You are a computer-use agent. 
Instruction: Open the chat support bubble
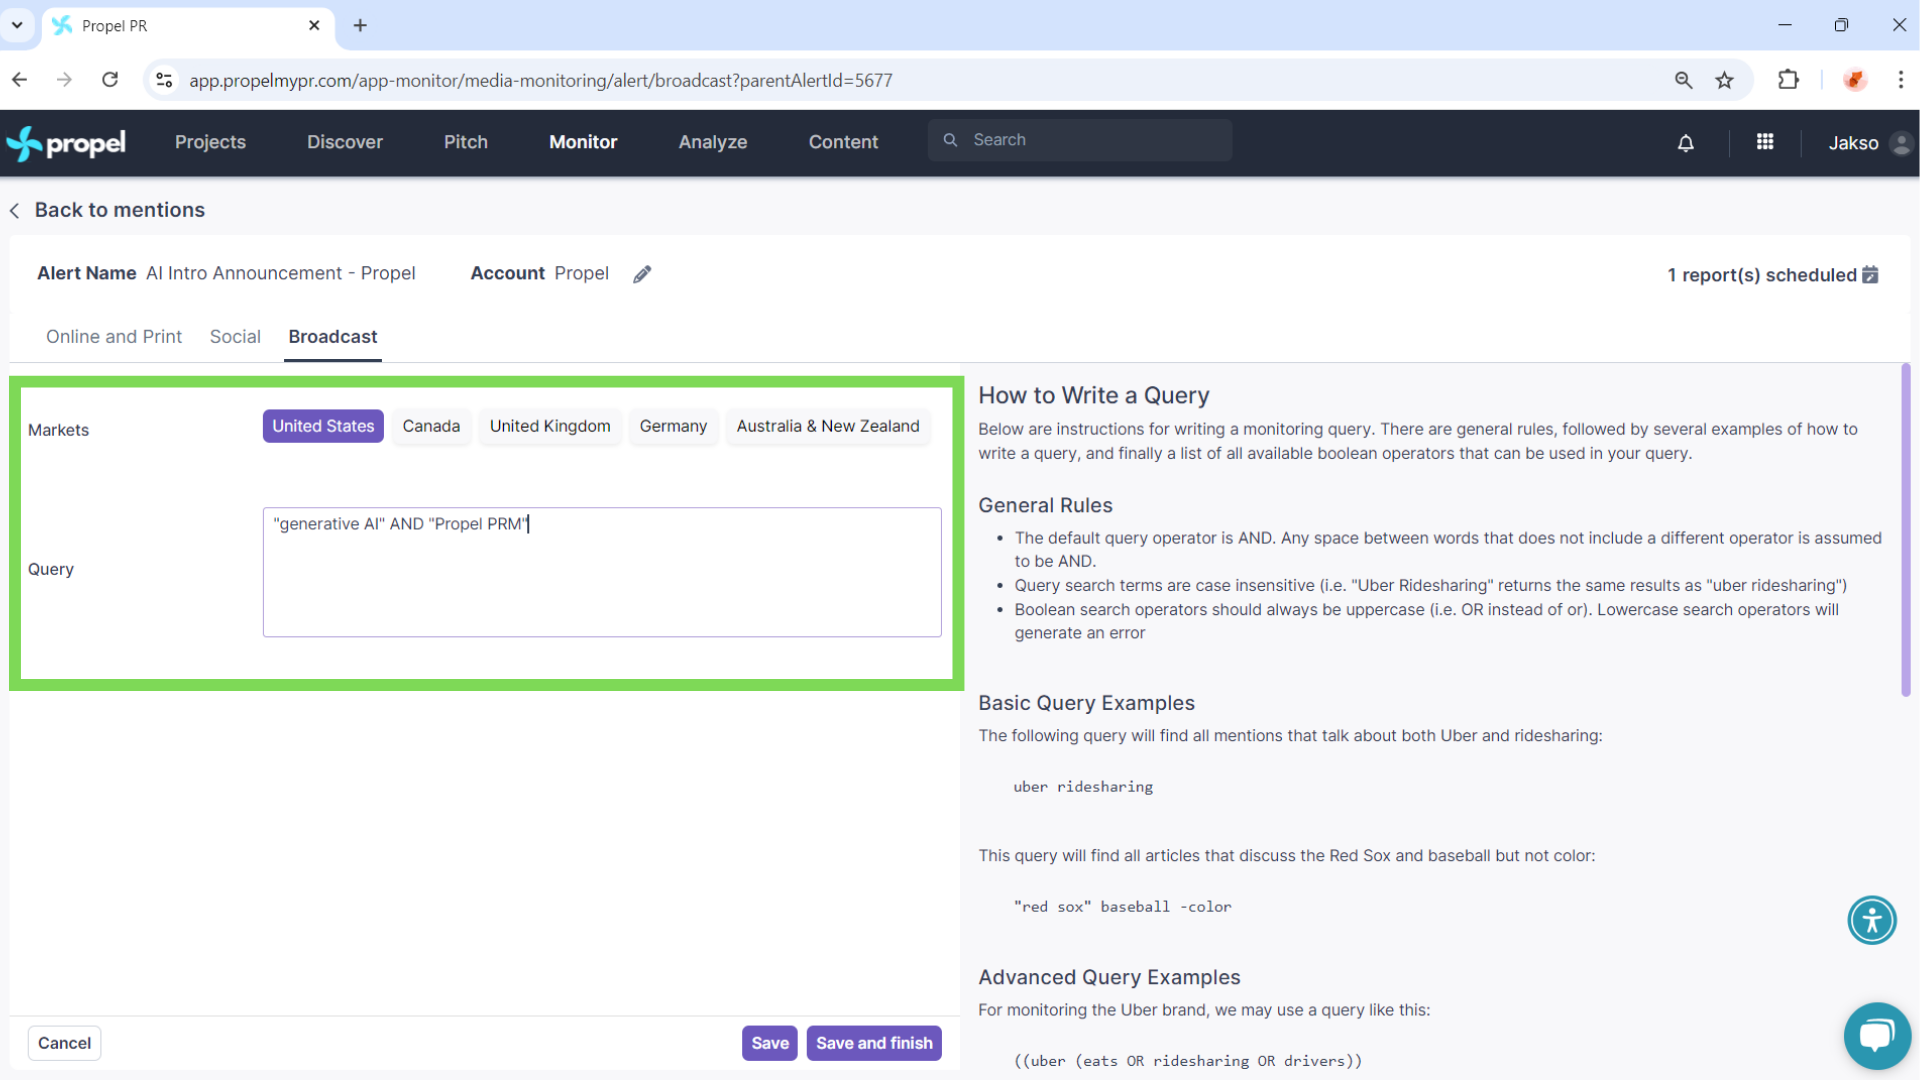pos(1877,1035)
